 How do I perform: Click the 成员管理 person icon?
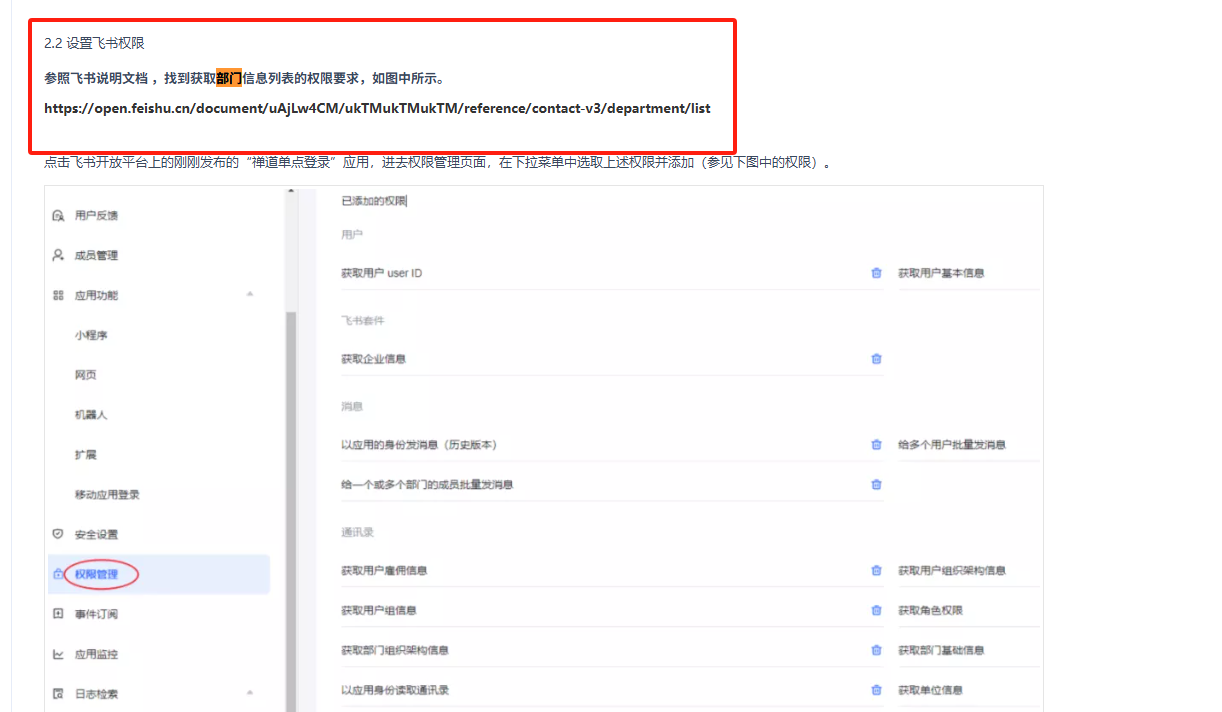point(58,255)
